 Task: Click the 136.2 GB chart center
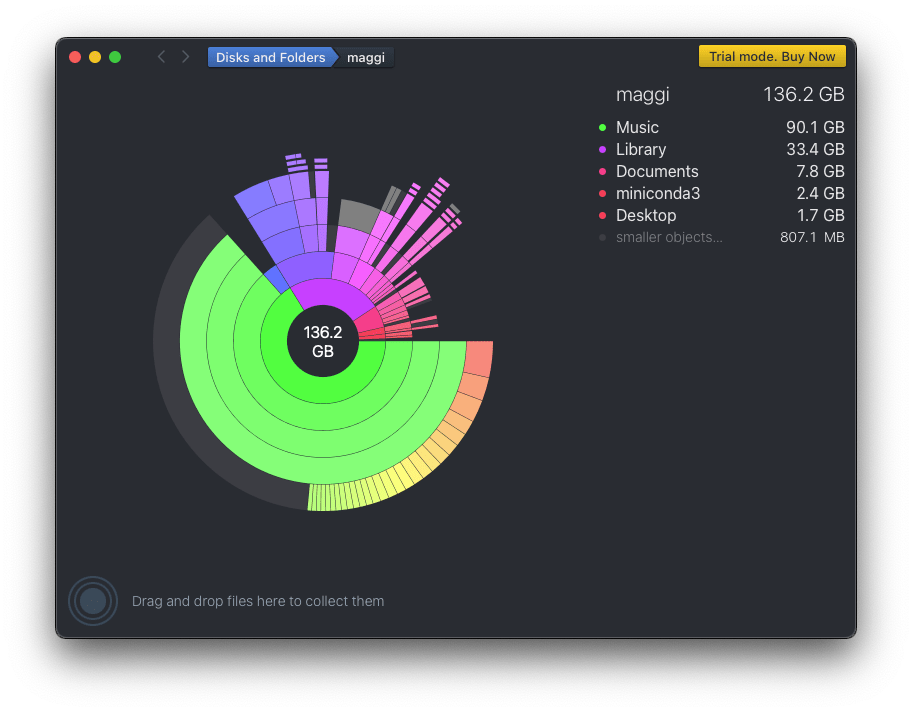pos(323,341)
